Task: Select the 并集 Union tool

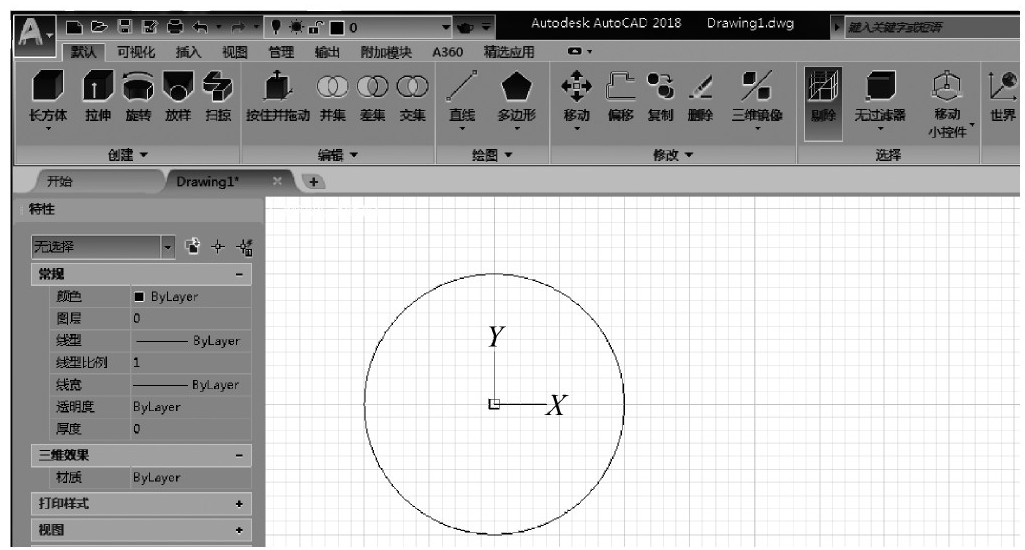Action: pyautogui.click(x=332, y=97)
